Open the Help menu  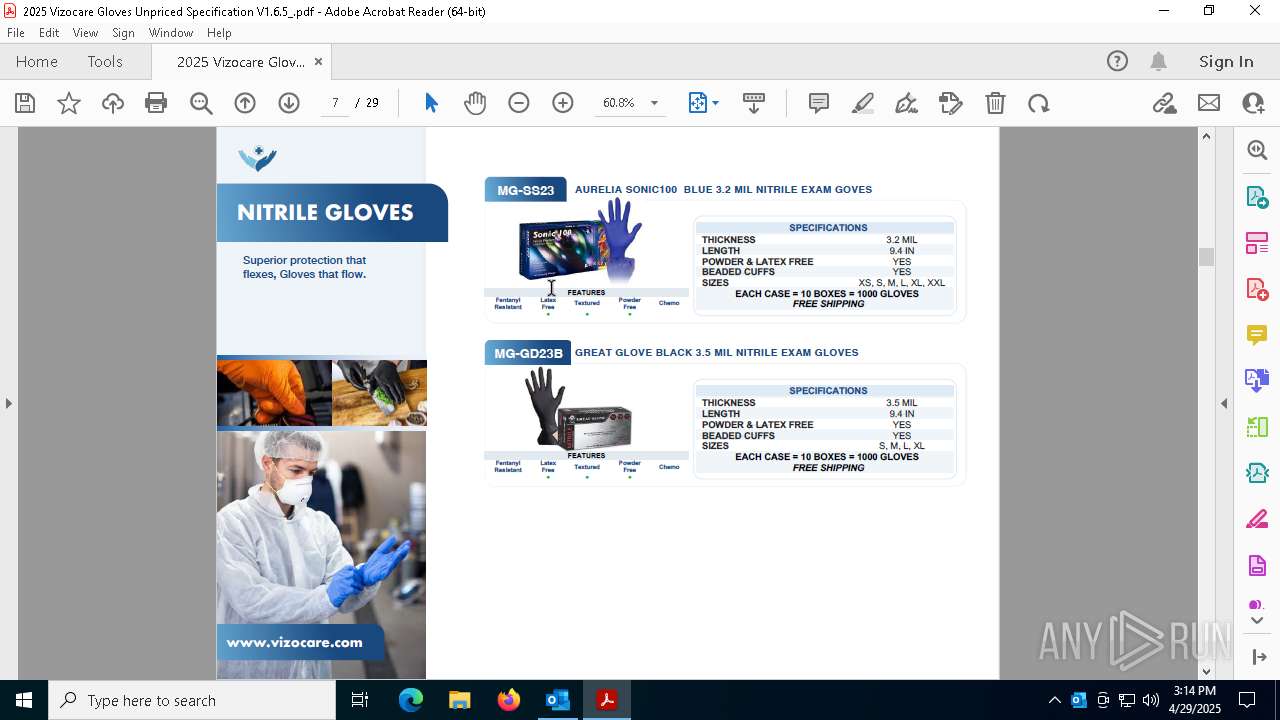[219, 32]
